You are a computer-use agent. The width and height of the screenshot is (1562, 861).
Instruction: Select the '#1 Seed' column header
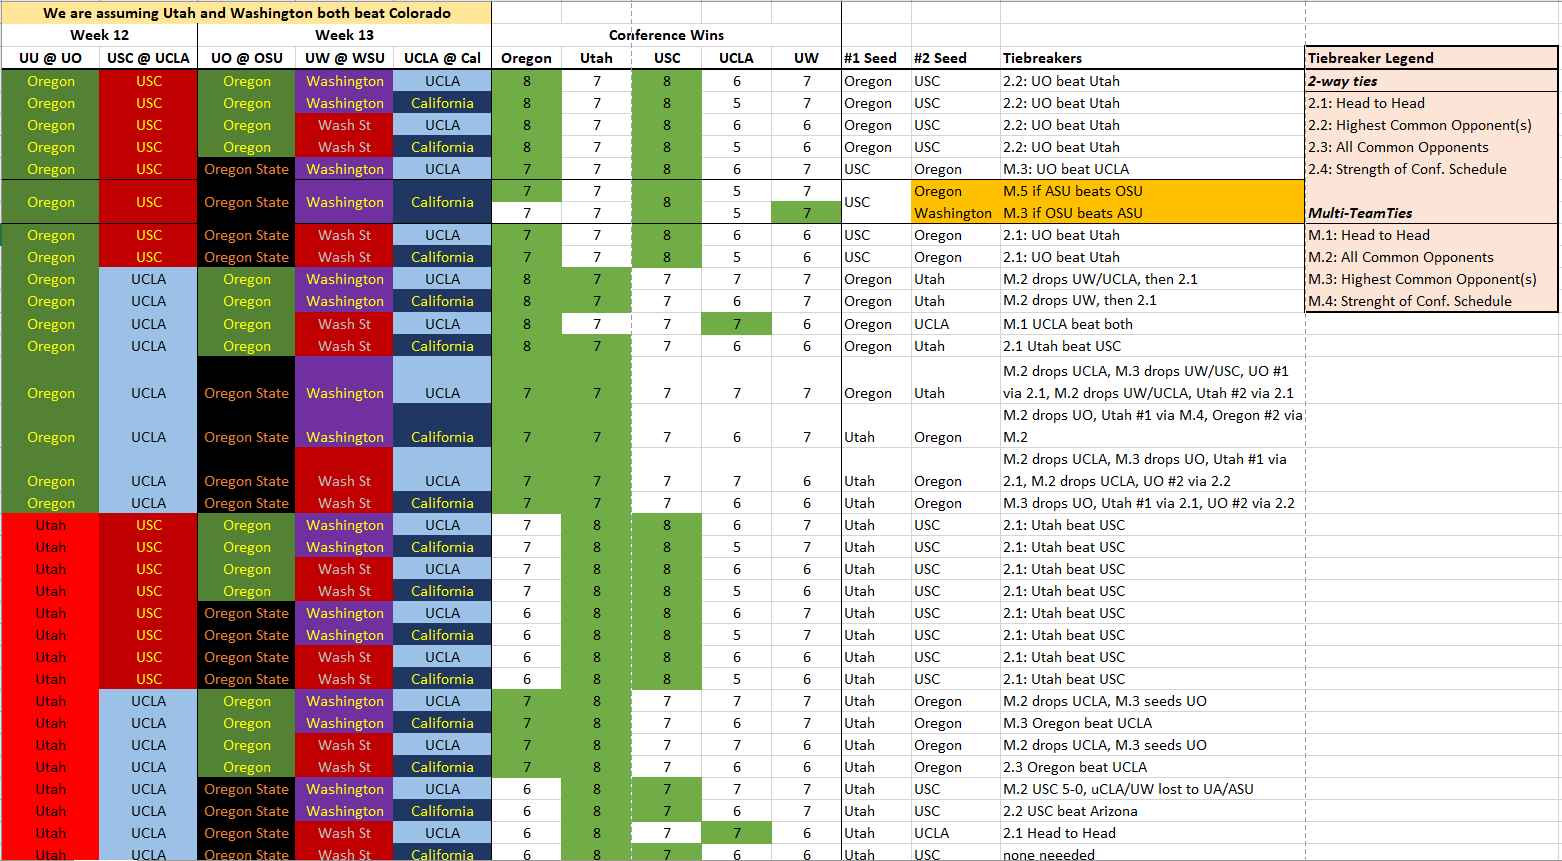pyautogui.click(x=876, y=58)
